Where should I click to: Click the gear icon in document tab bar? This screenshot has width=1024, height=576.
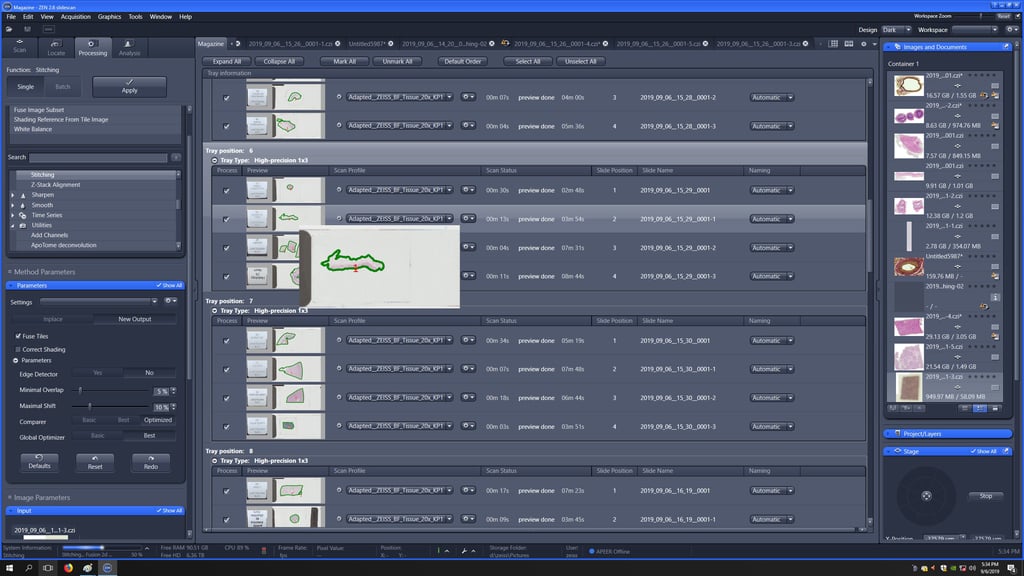coord(863,44)
